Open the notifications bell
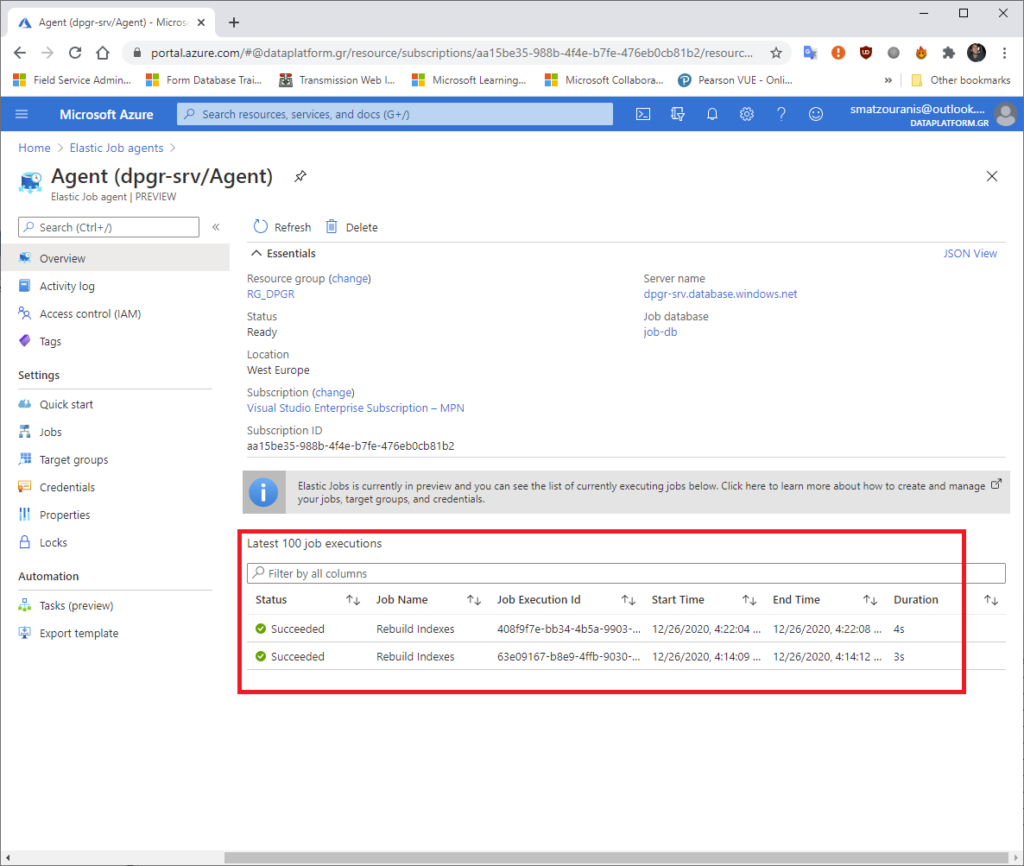 click(x=712, y=114)
